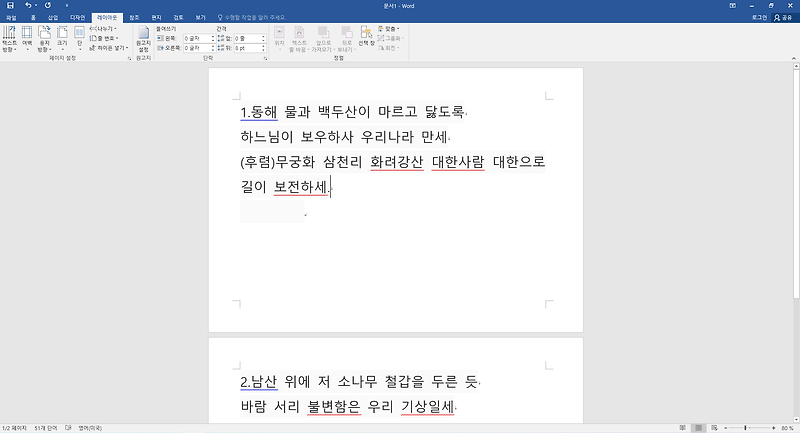Open the 텍스트 방향 (Text Direction) menu

[x=9, y=39]
